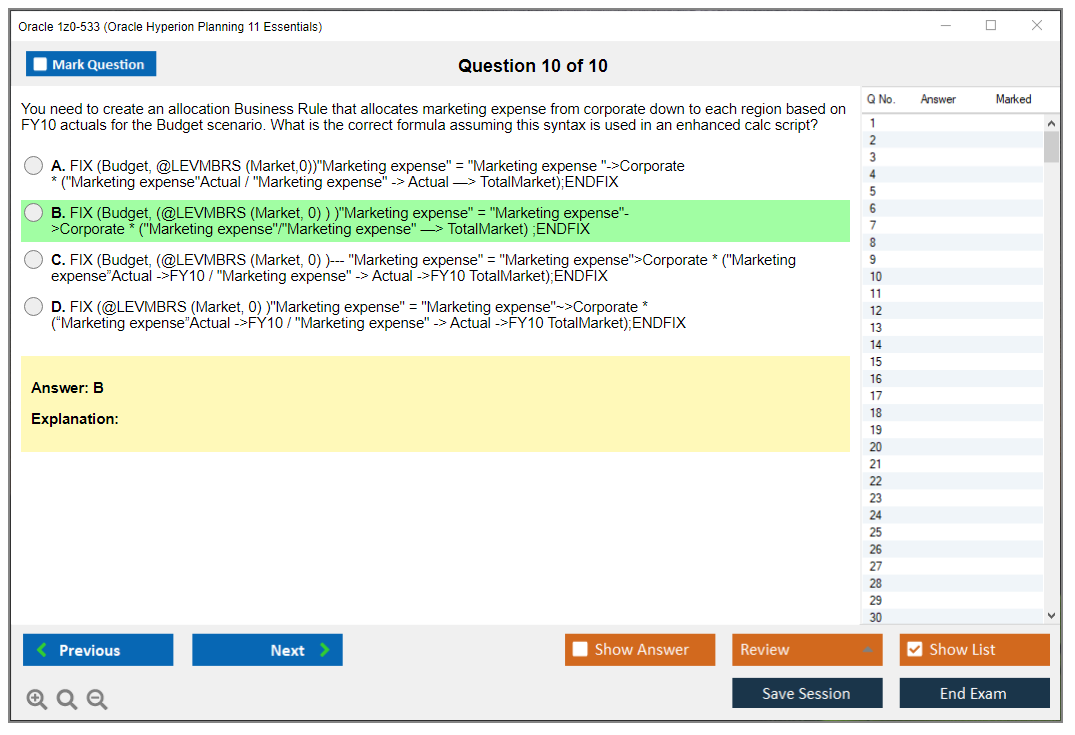Select question 10 row in list

click(x=950, y=277)
